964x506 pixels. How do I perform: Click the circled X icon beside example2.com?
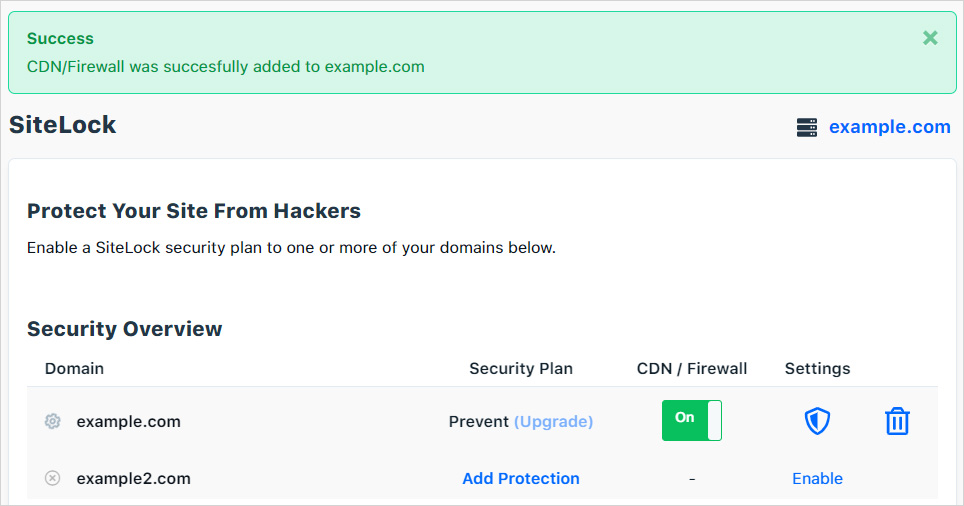coord(53,479)
